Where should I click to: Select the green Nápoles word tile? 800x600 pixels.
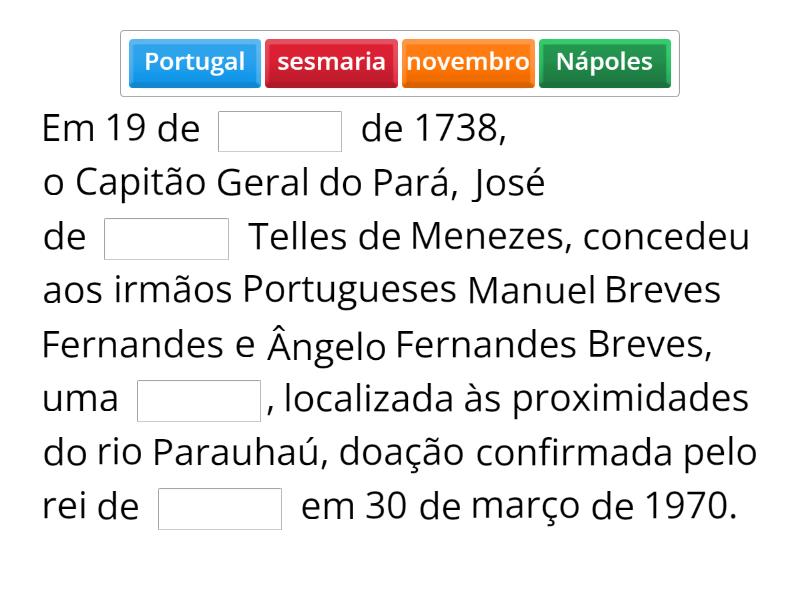[x=604, y=62]
